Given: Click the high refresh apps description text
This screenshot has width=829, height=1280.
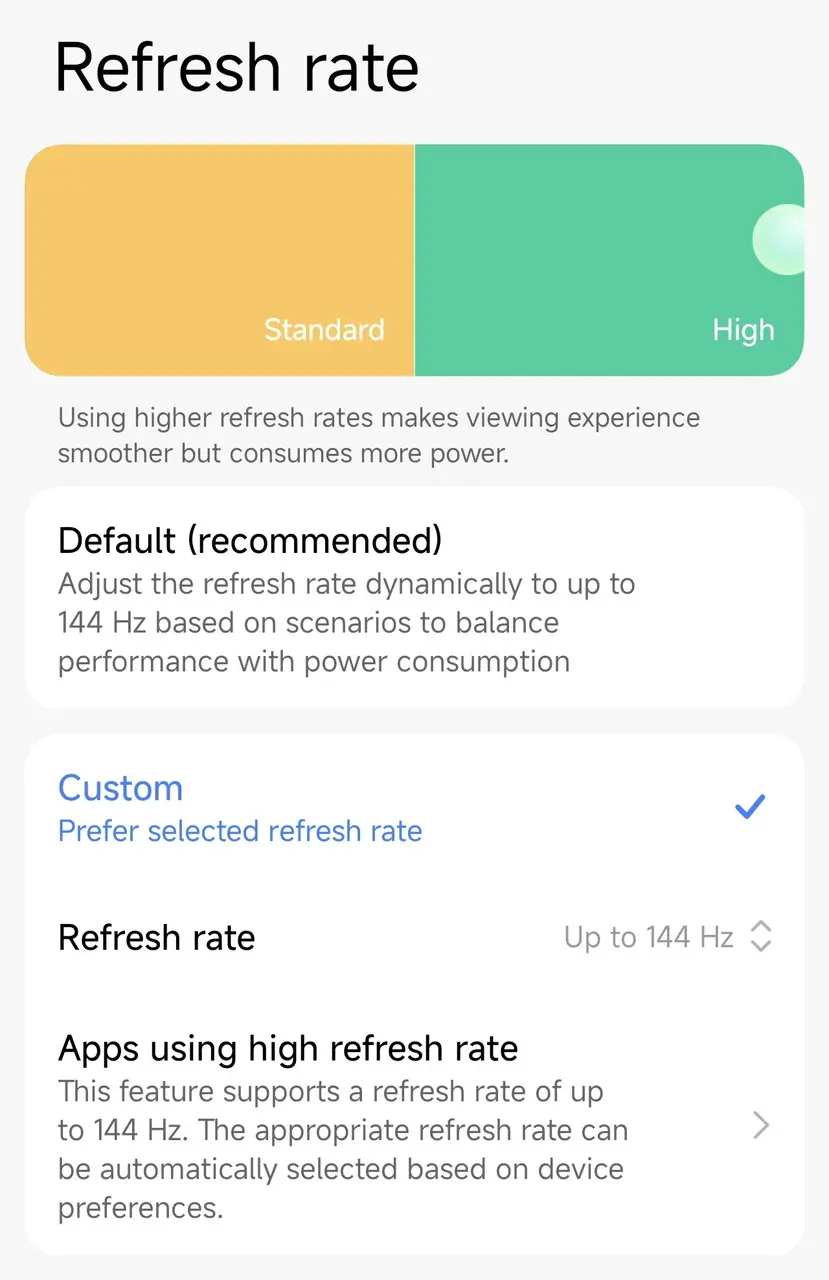Looking at the screenshot, I should tap(342, 1150).
